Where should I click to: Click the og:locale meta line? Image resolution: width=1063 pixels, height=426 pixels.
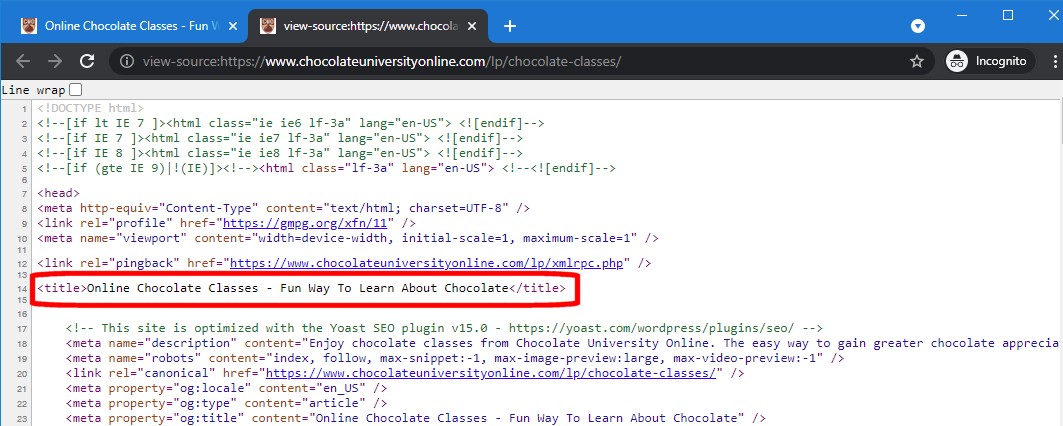coord(226,389)
